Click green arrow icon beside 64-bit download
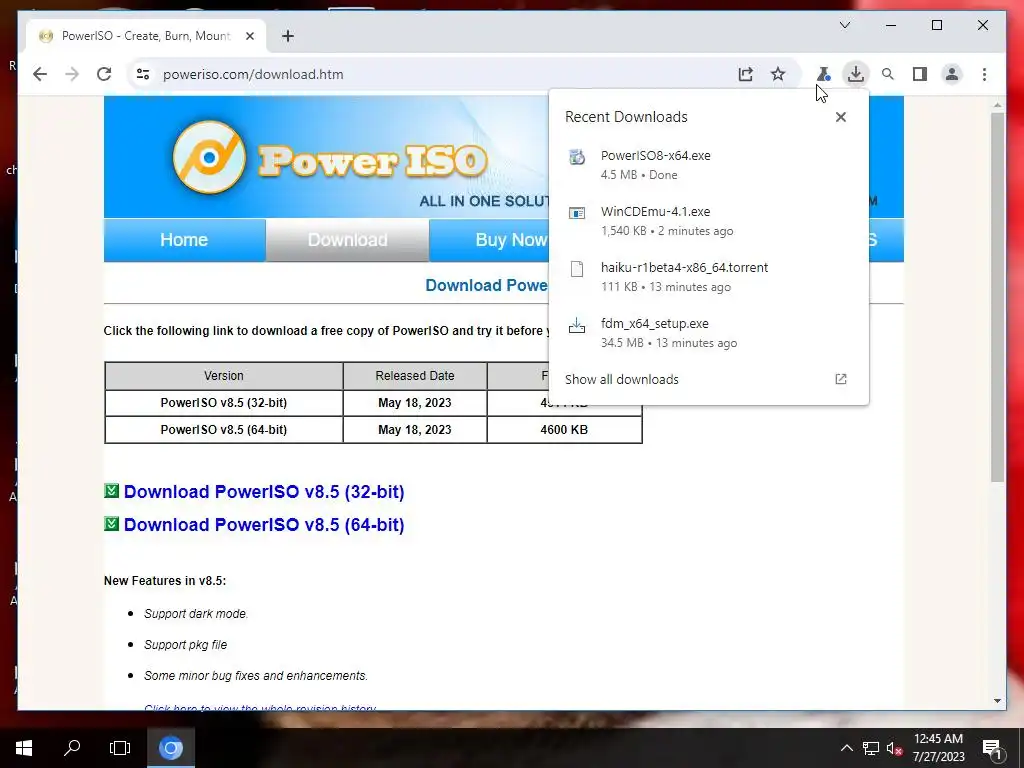This screenshot has width=1024, height=768. coord(111,524)
